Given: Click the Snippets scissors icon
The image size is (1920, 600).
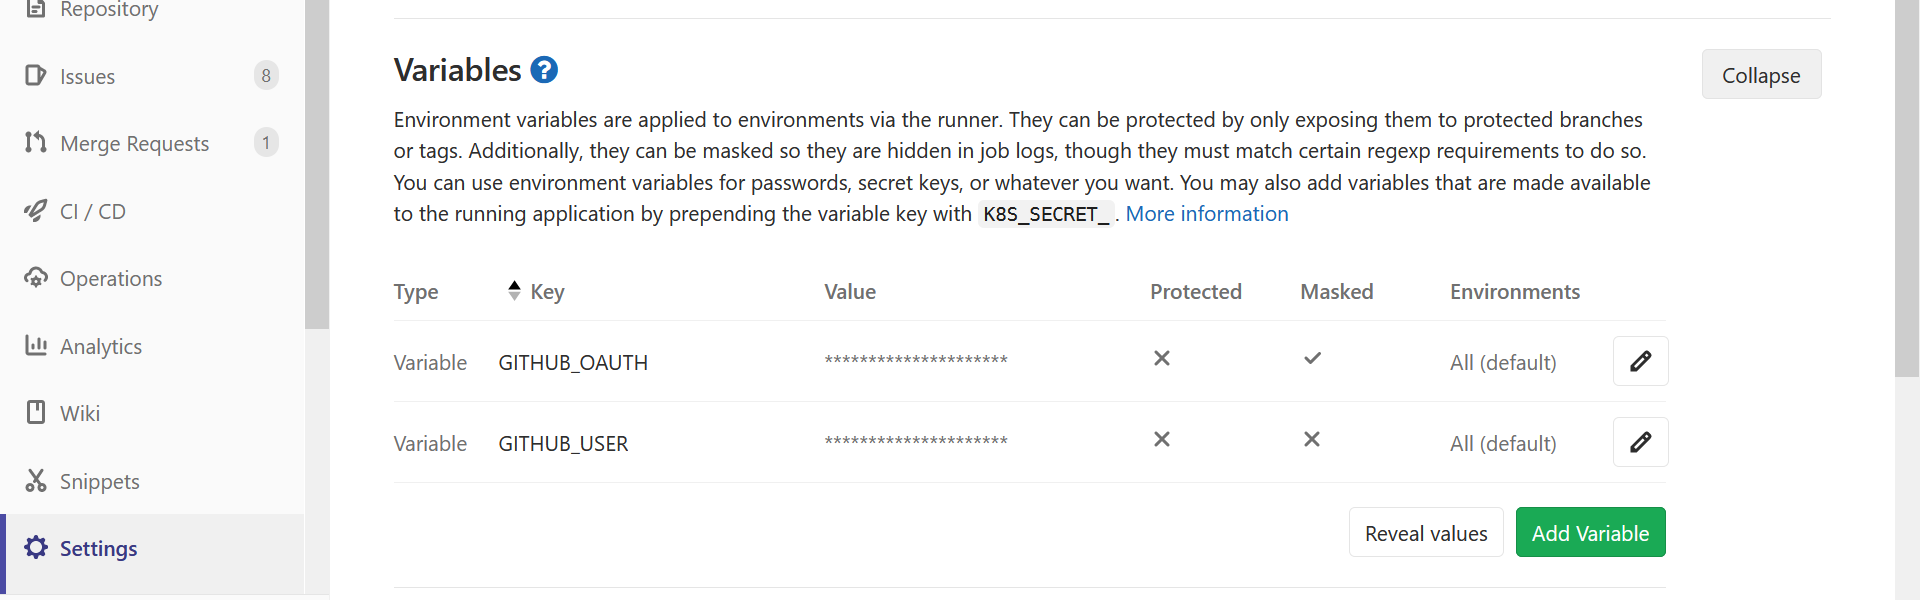Looking at the screenshot, I should click(x=36, y=481).
